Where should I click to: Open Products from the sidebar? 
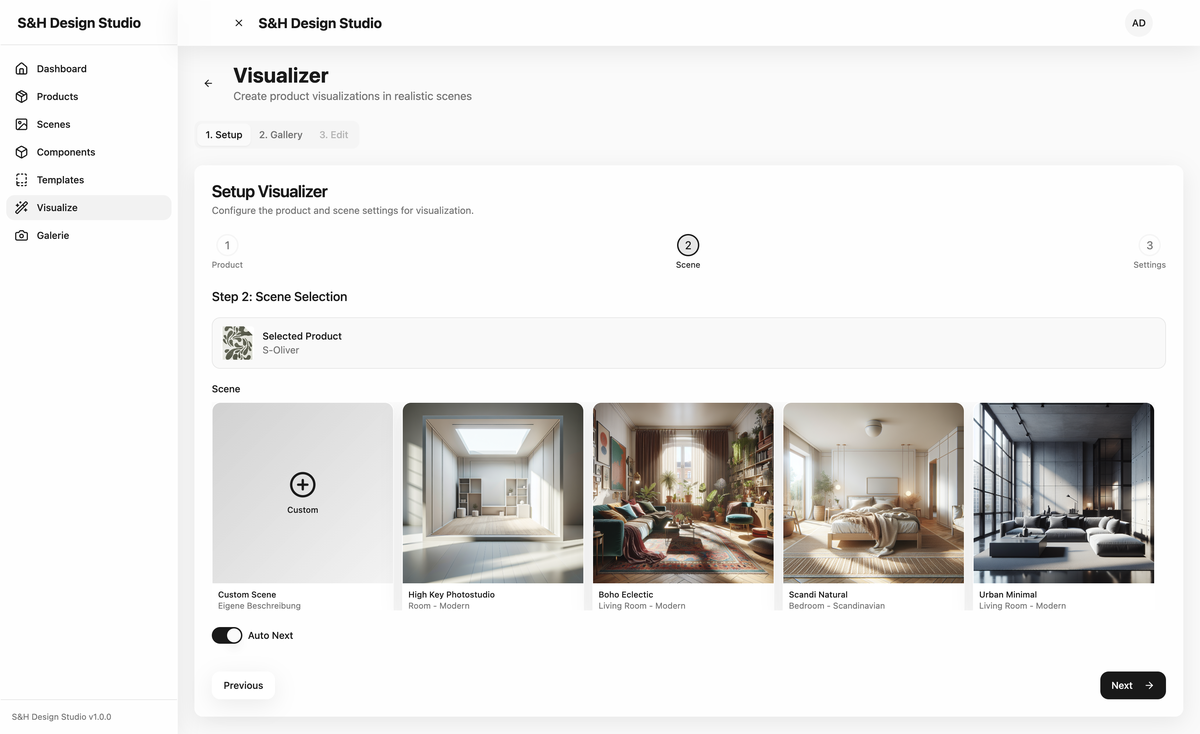(21, 96)
